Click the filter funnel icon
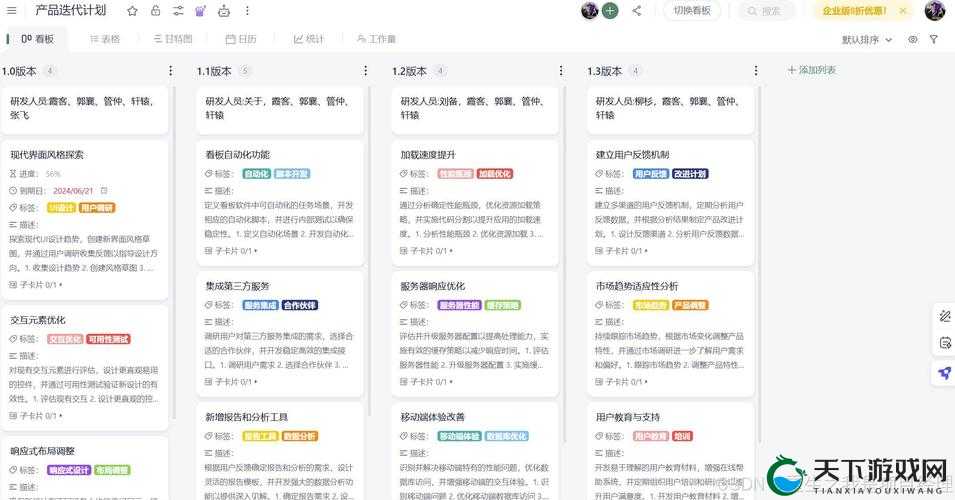 pyautogui.click(x=934, y=39)
